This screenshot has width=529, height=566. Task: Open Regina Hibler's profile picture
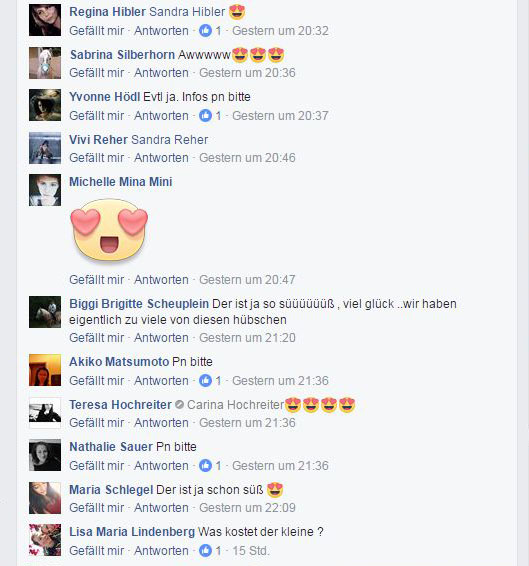[x=45, y=20]
